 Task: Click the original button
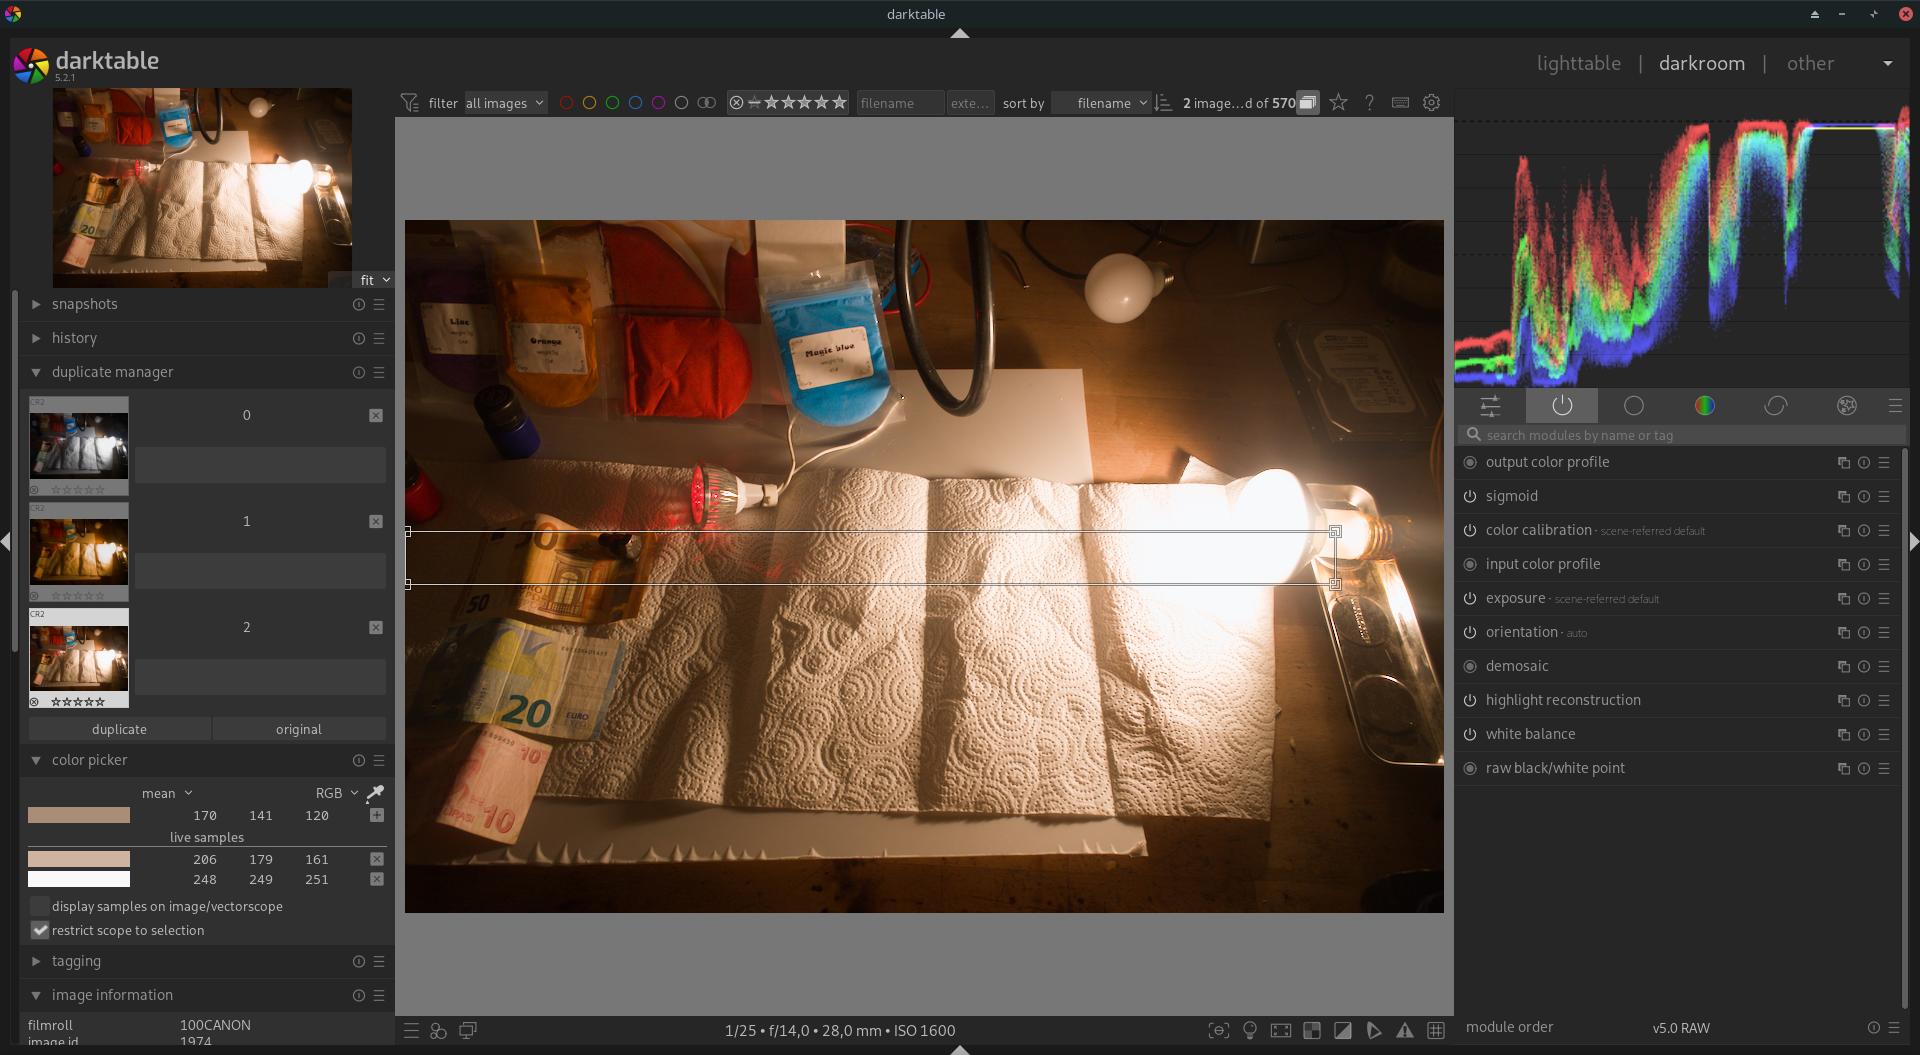pos(298,729)
